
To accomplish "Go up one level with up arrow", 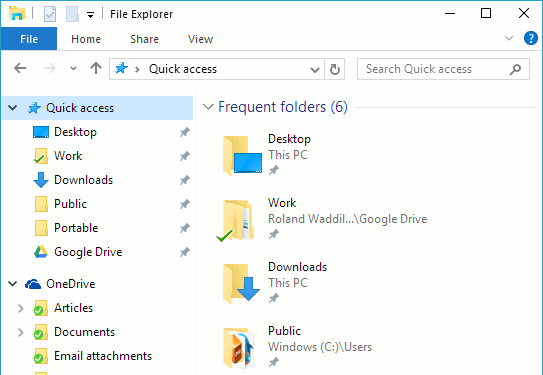I will (x=96, y=68).
